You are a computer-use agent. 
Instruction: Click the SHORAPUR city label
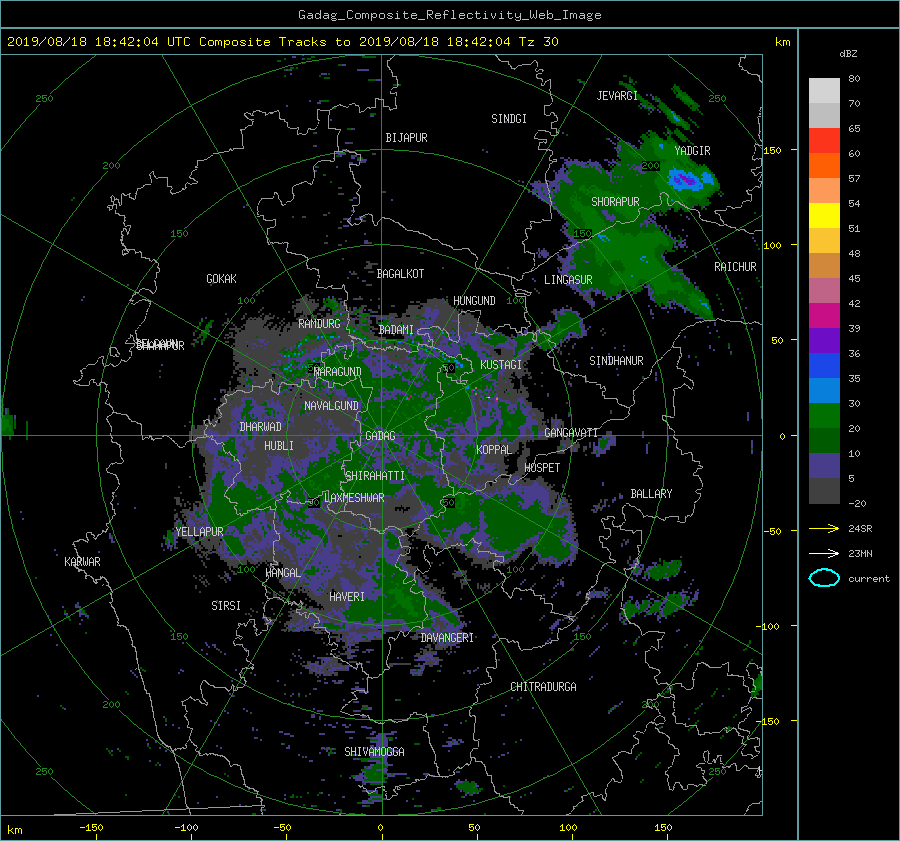(615, 202)
